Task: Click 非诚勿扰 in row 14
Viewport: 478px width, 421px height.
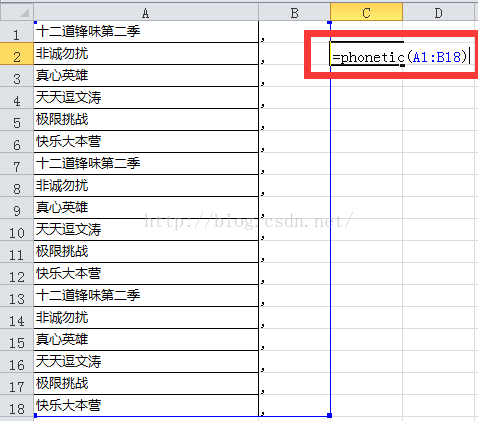Action: (x=62, y=317)
